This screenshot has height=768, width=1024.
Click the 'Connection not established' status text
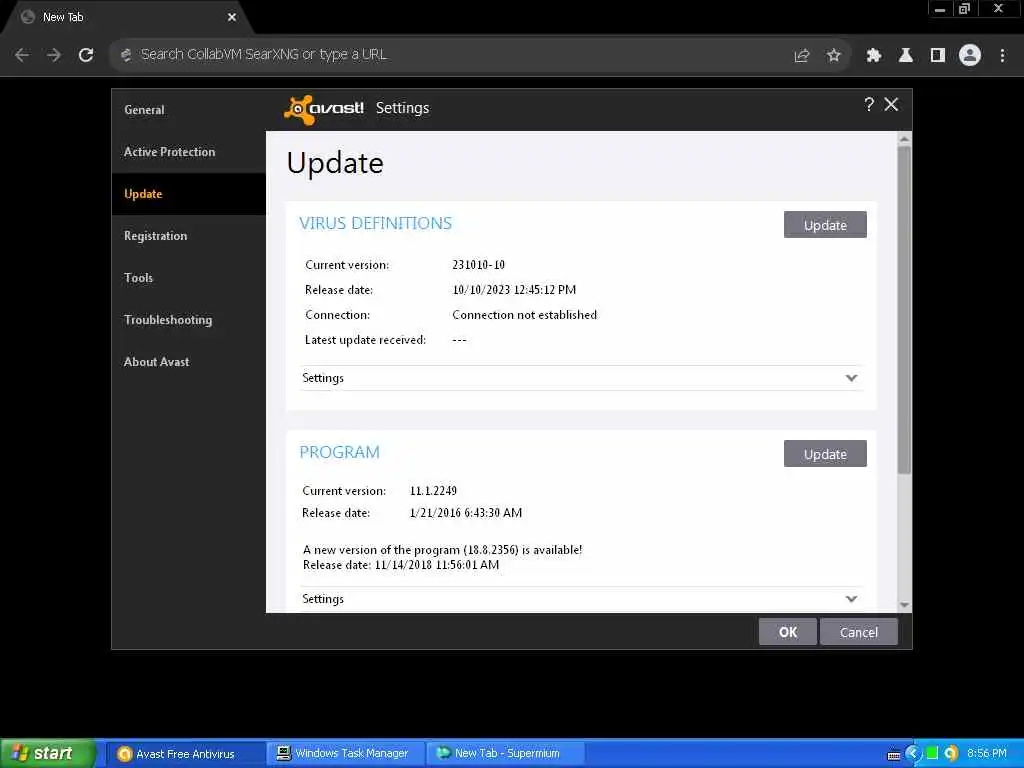tap(524, 315)
